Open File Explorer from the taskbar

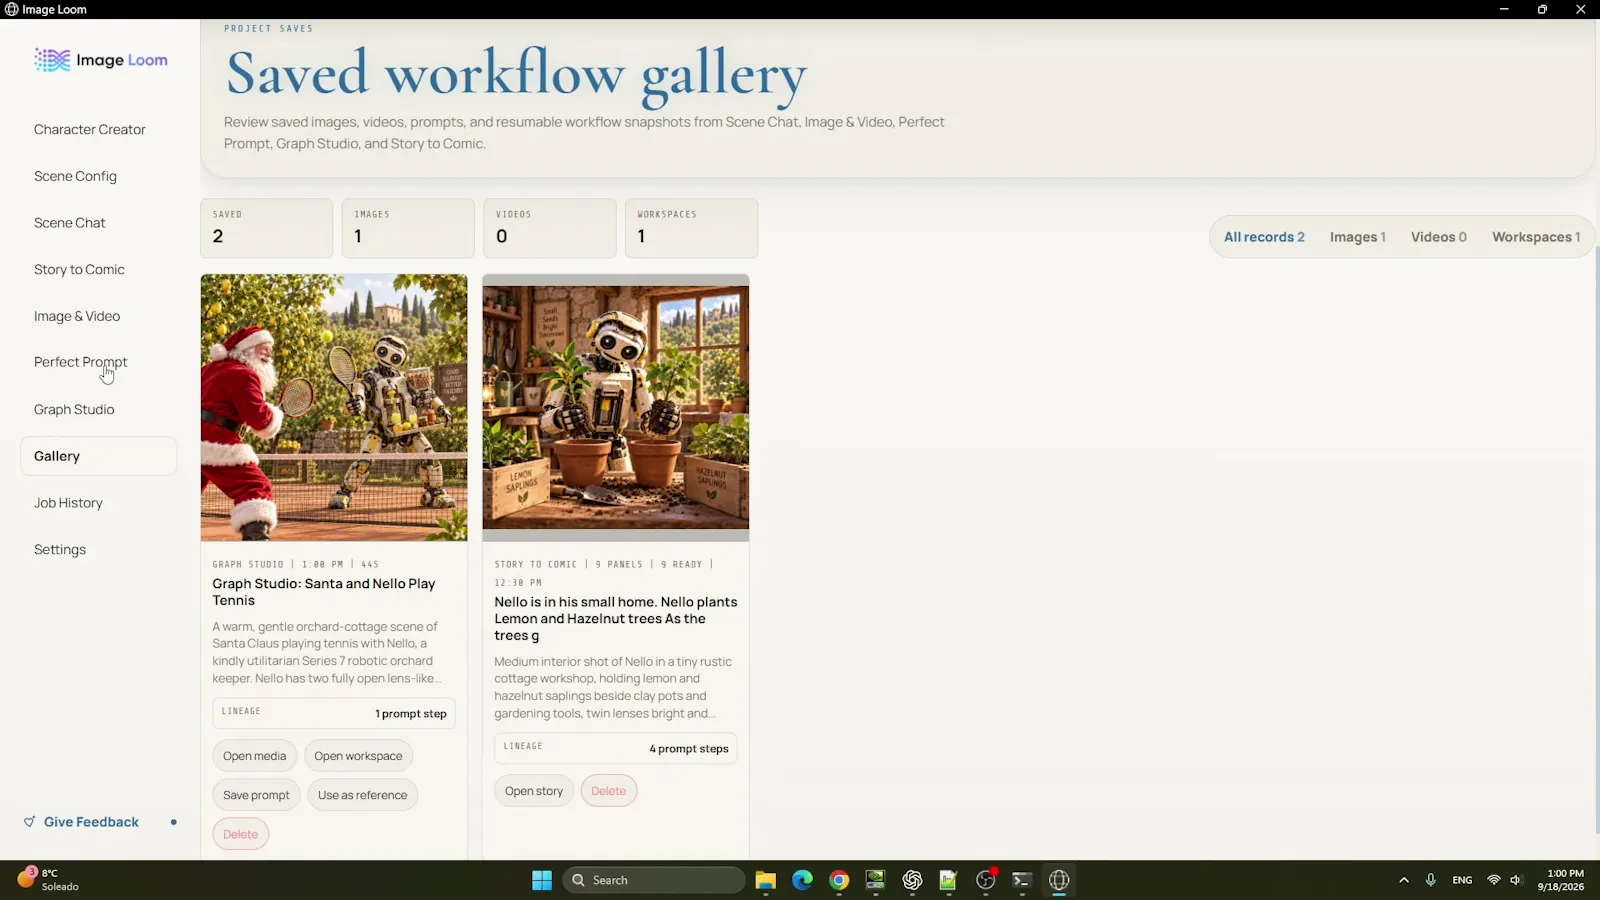tap(766, 880)
